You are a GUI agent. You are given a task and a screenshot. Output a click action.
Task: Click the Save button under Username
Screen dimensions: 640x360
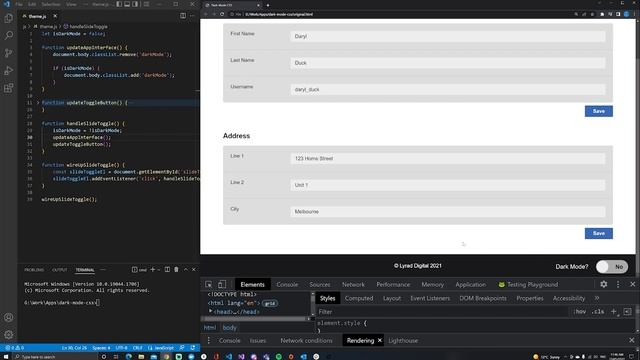[598, 111]
